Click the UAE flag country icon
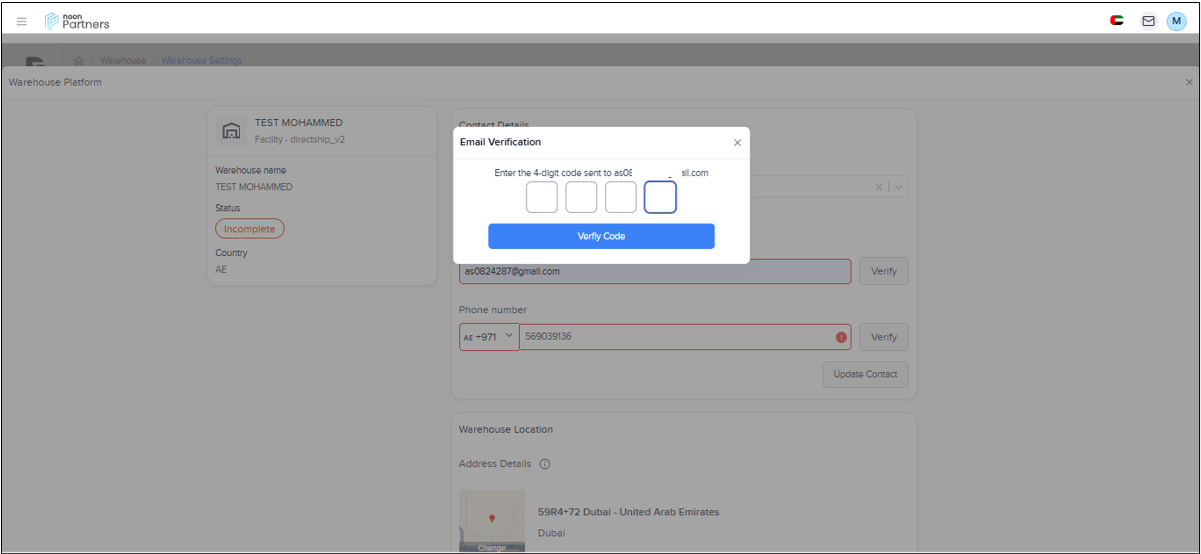 1117,21
